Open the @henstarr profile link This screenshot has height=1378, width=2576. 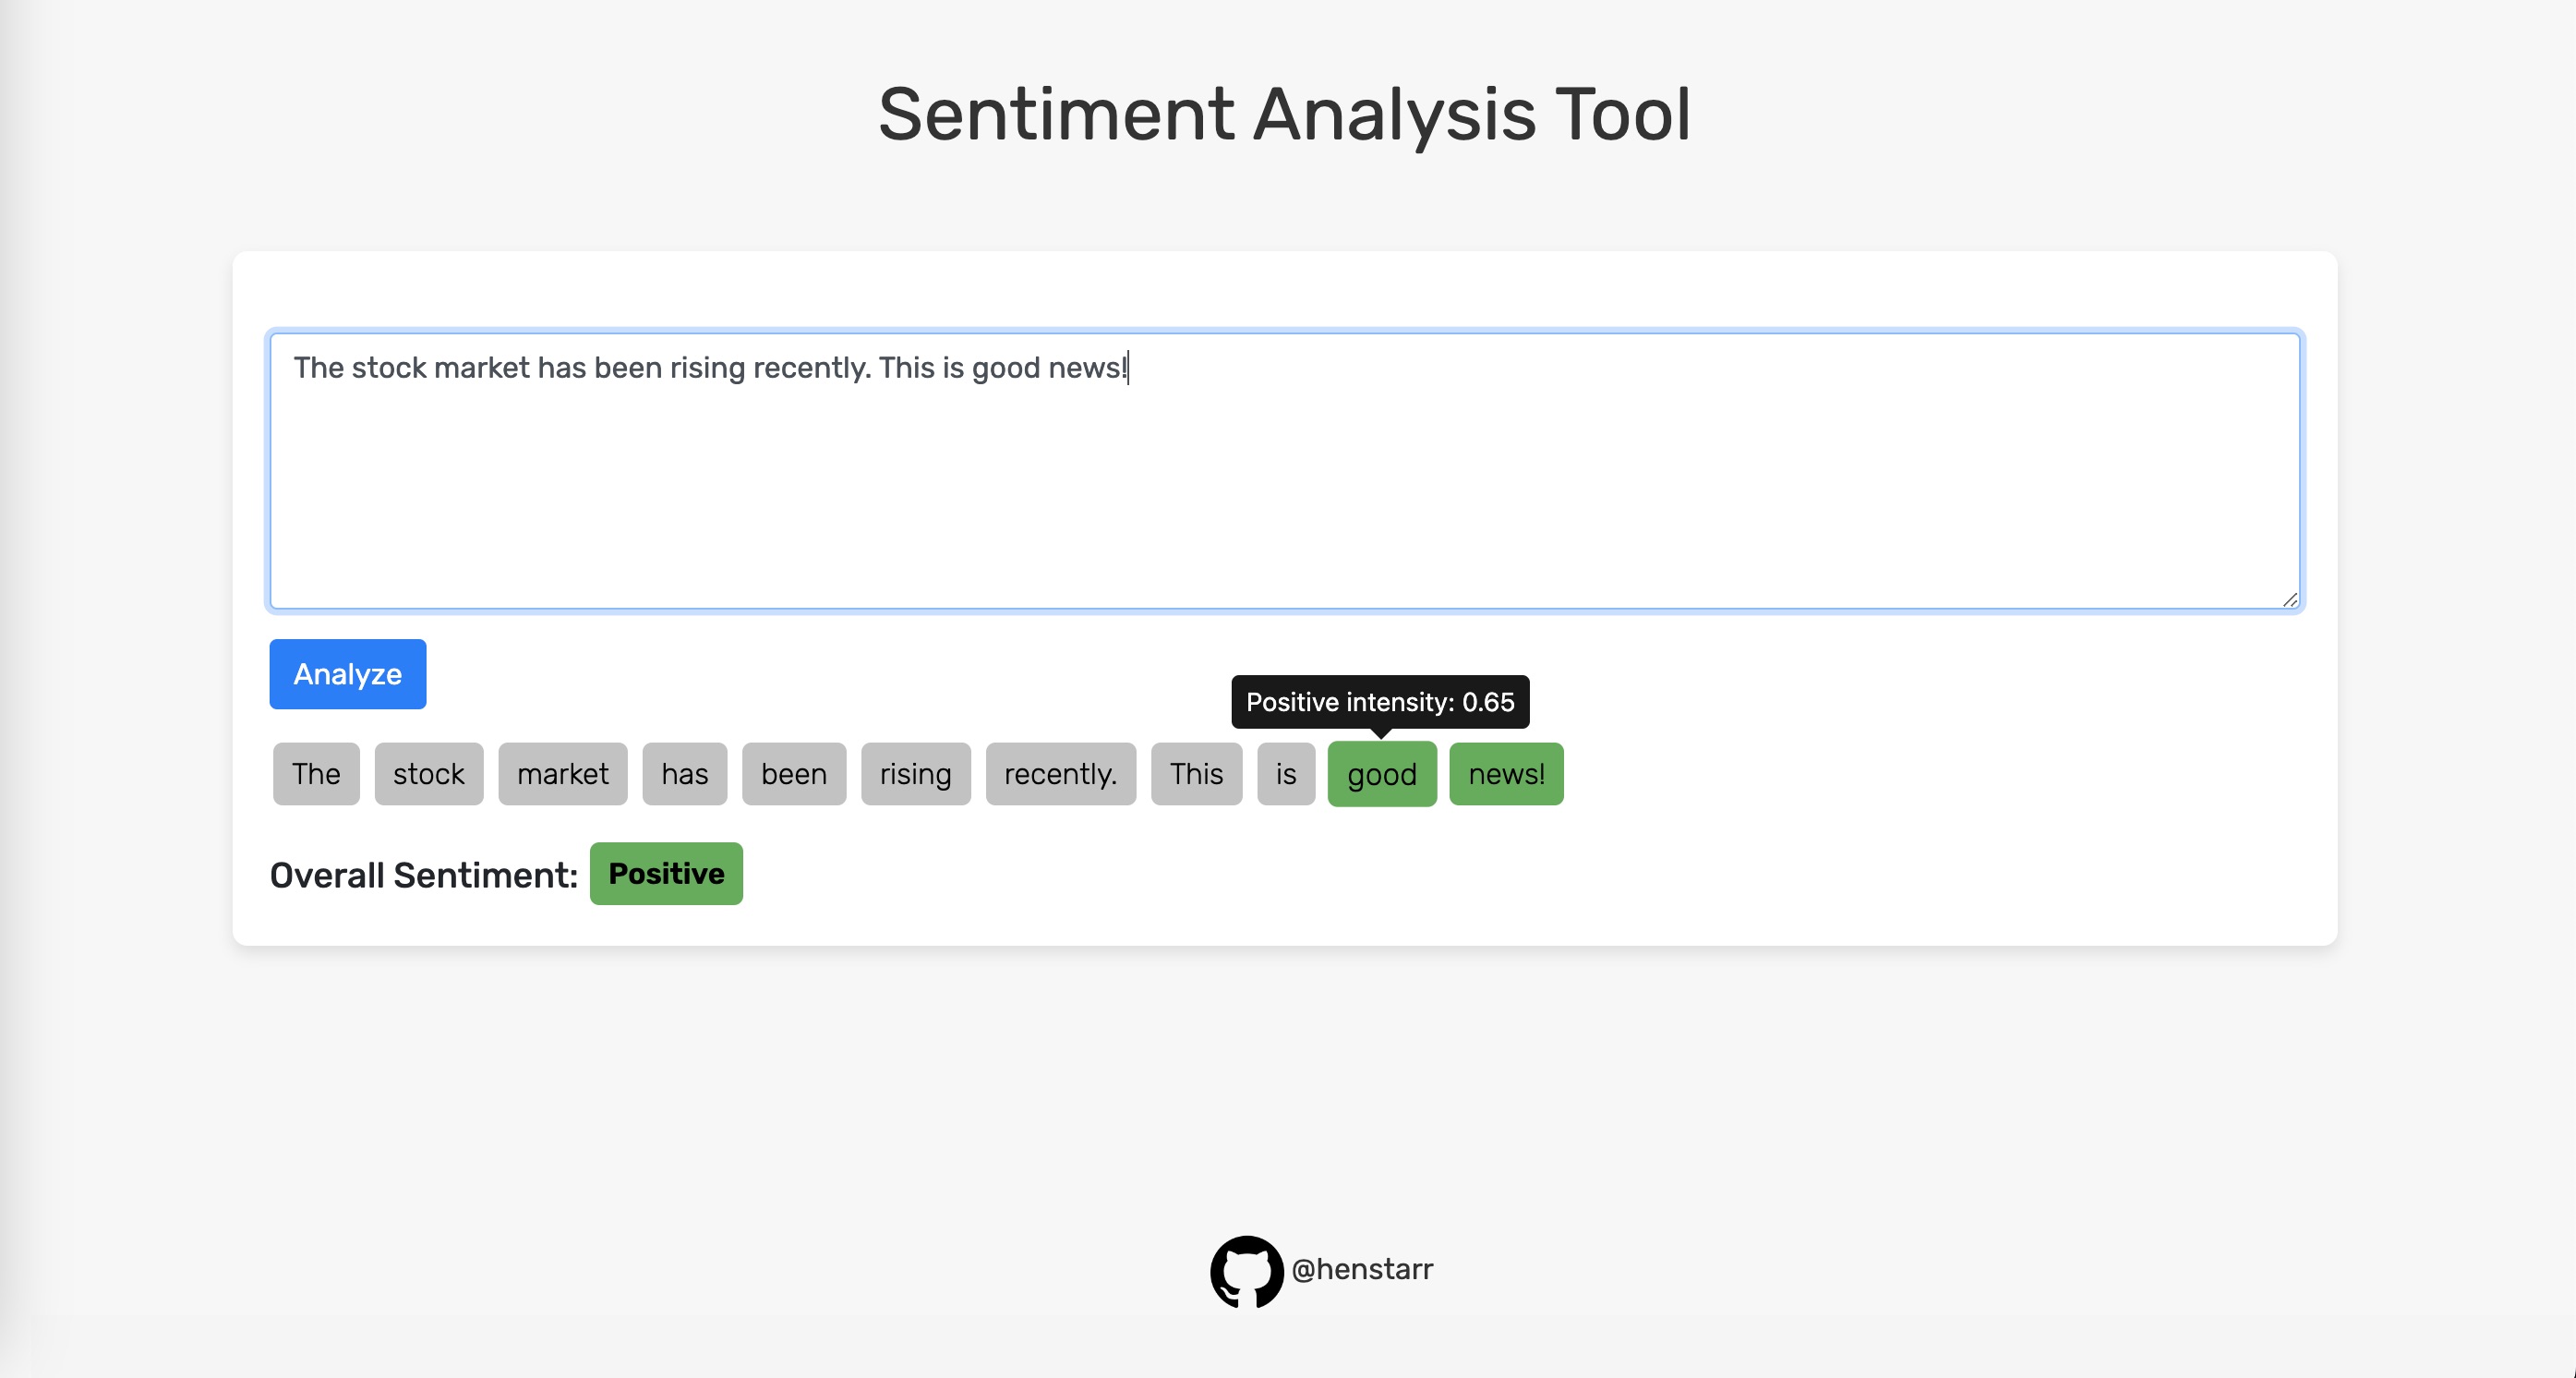tap(1362, 1269)
